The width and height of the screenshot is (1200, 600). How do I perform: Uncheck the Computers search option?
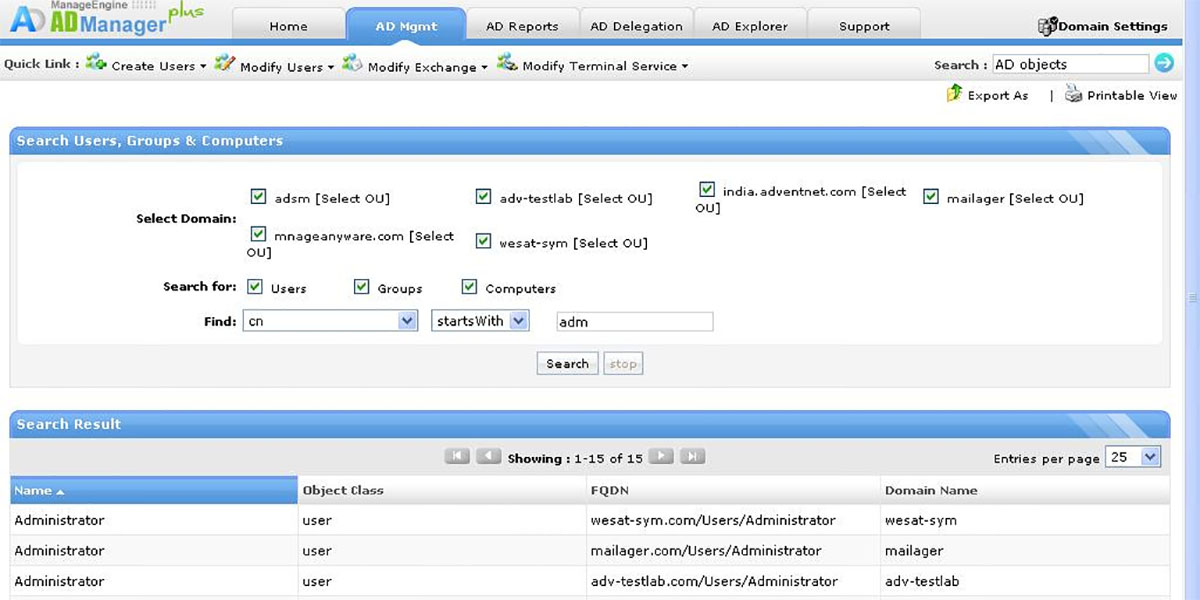click(x=469, y=286)
